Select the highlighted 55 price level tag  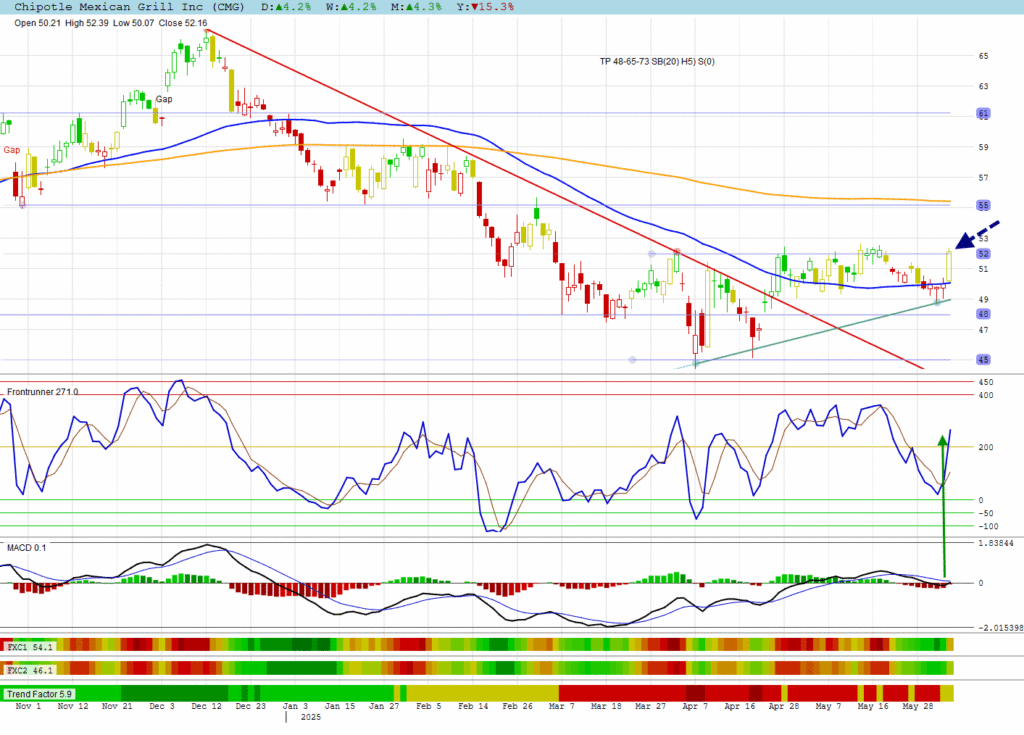(984, 206)
